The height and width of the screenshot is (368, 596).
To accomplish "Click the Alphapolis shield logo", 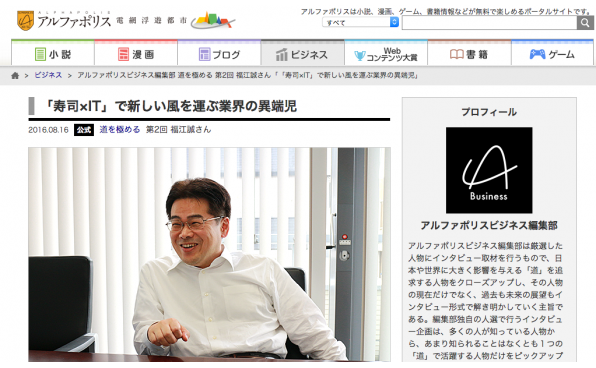I will pyautogui.click(x=25, y=21).
